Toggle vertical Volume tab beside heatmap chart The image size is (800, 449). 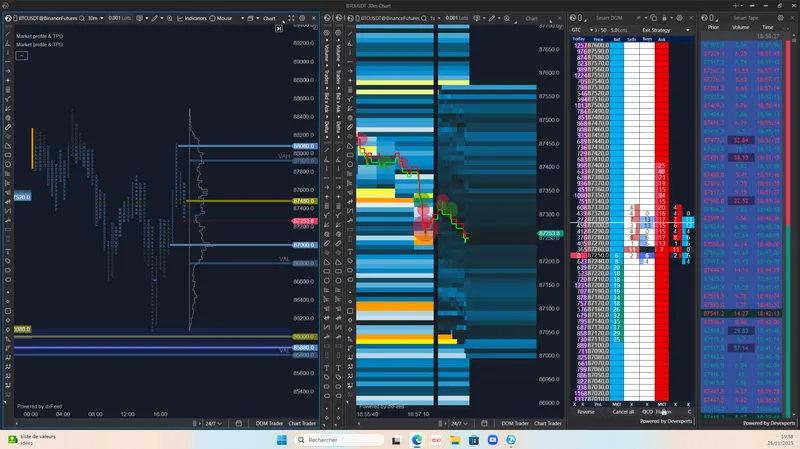point(338,52)
